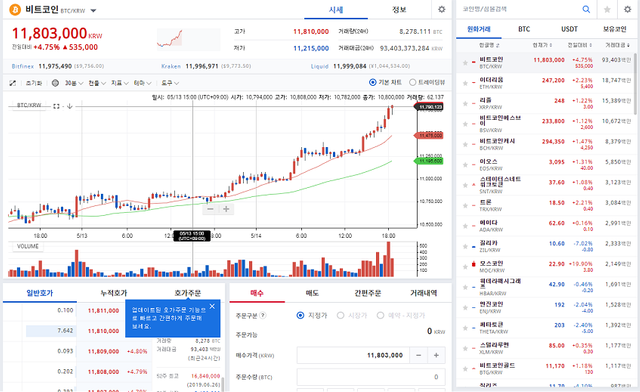Image resolution: width=640 pixels, height=392 pixels.
Task: Click in the coin name search field
Action: tap(518, 9)
